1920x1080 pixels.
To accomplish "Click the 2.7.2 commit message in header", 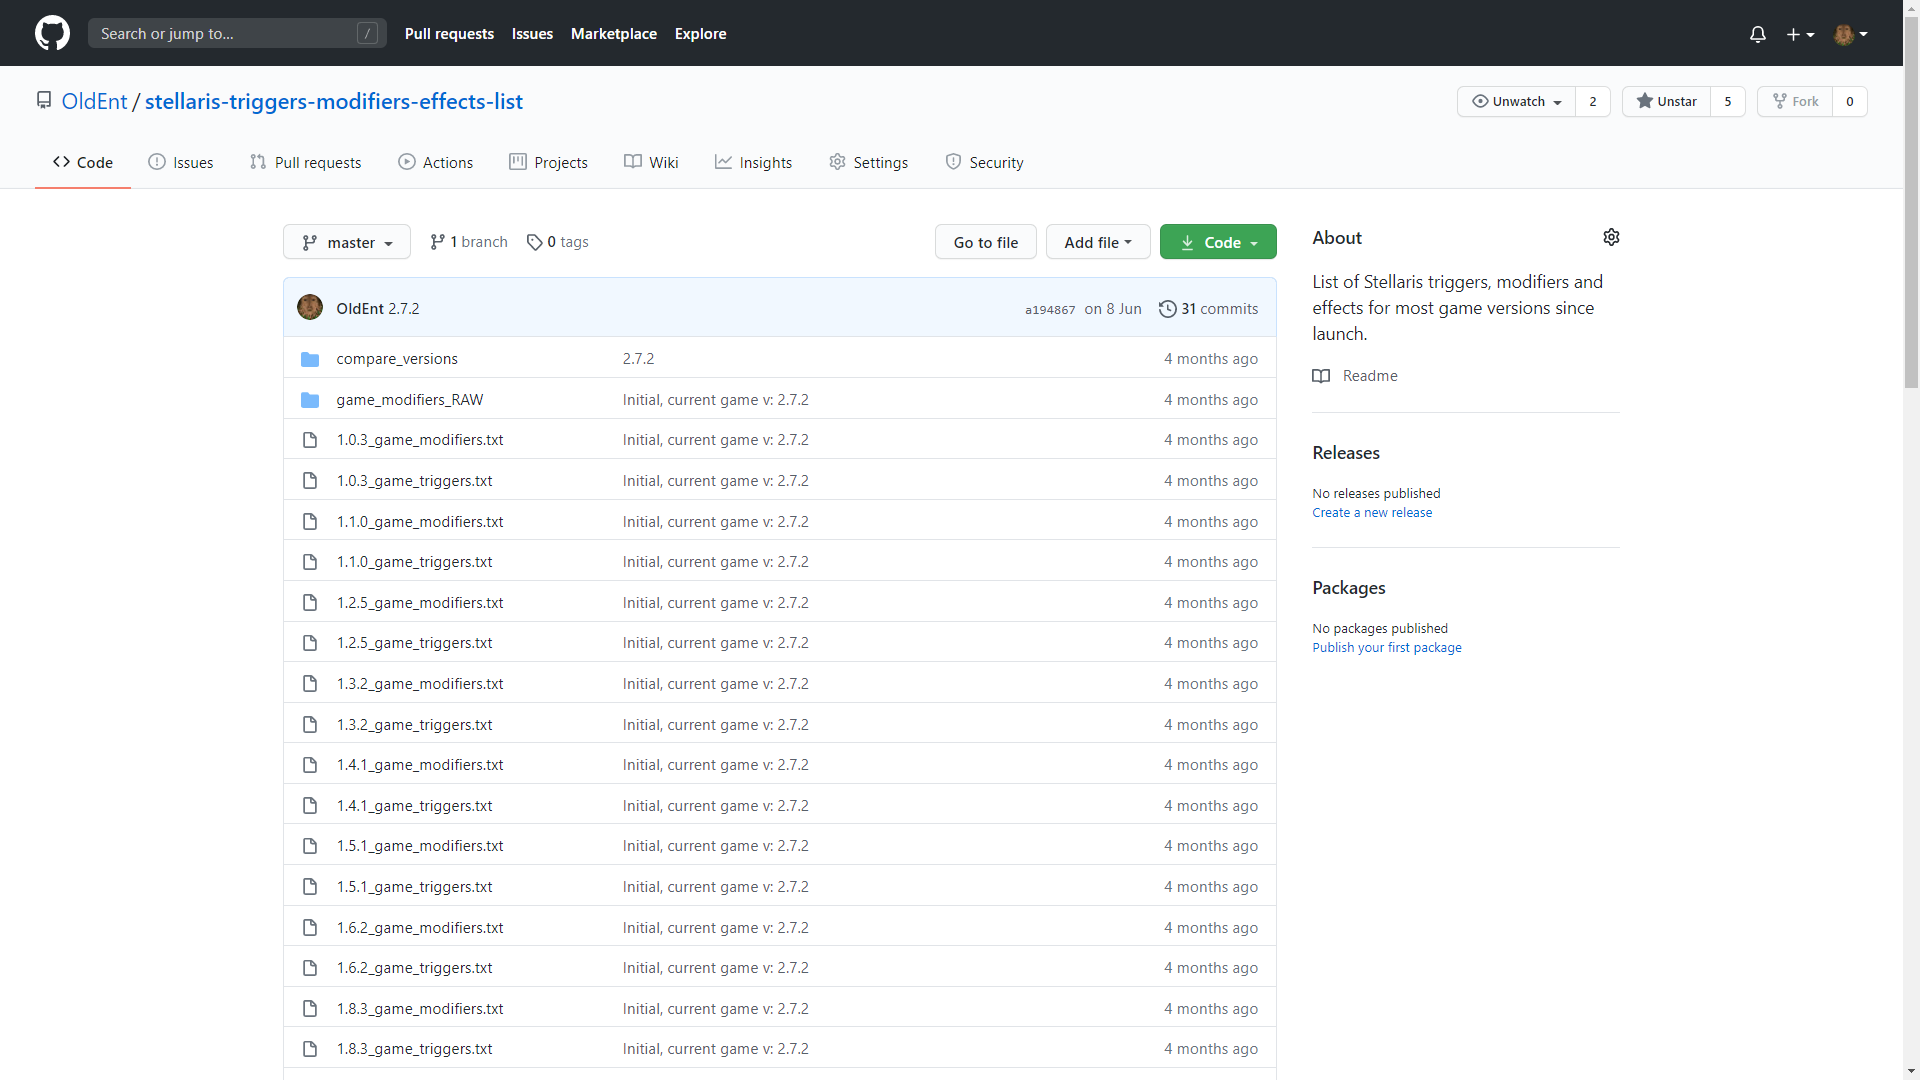I will click(404, 309).
